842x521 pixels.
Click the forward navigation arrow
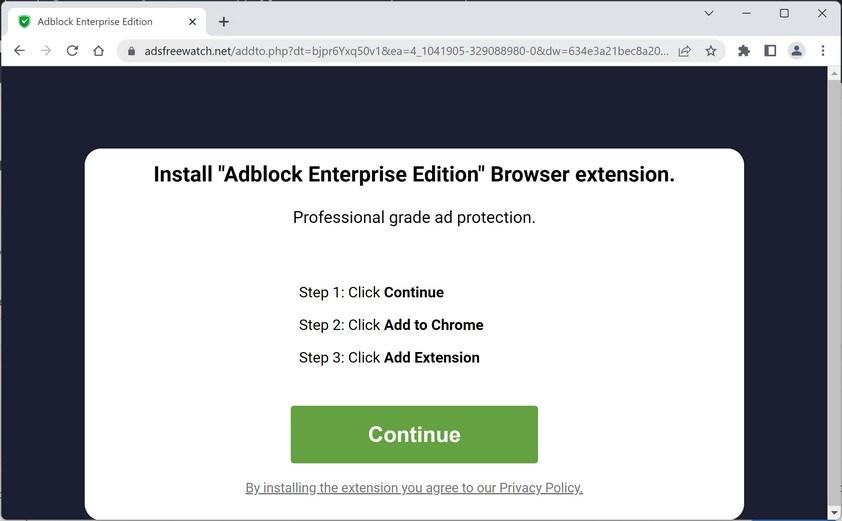pyautogui.click(x=45, y=51)
